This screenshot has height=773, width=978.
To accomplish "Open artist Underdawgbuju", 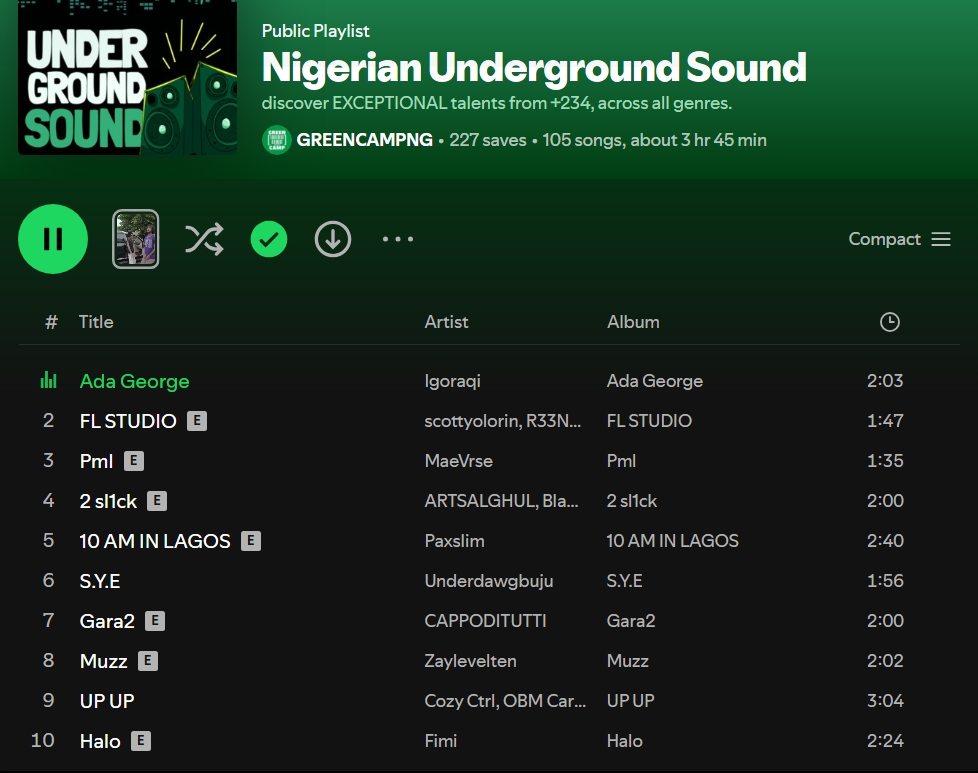I will point(488,581).
